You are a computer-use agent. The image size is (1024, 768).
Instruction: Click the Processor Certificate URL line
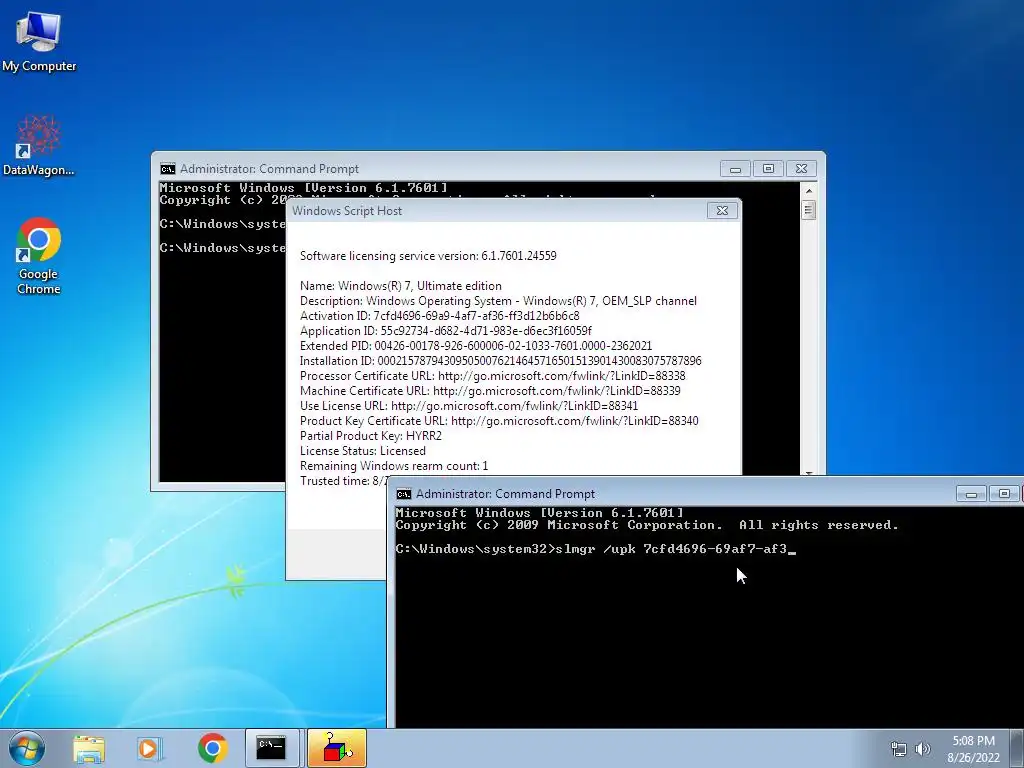coord(492,376)
